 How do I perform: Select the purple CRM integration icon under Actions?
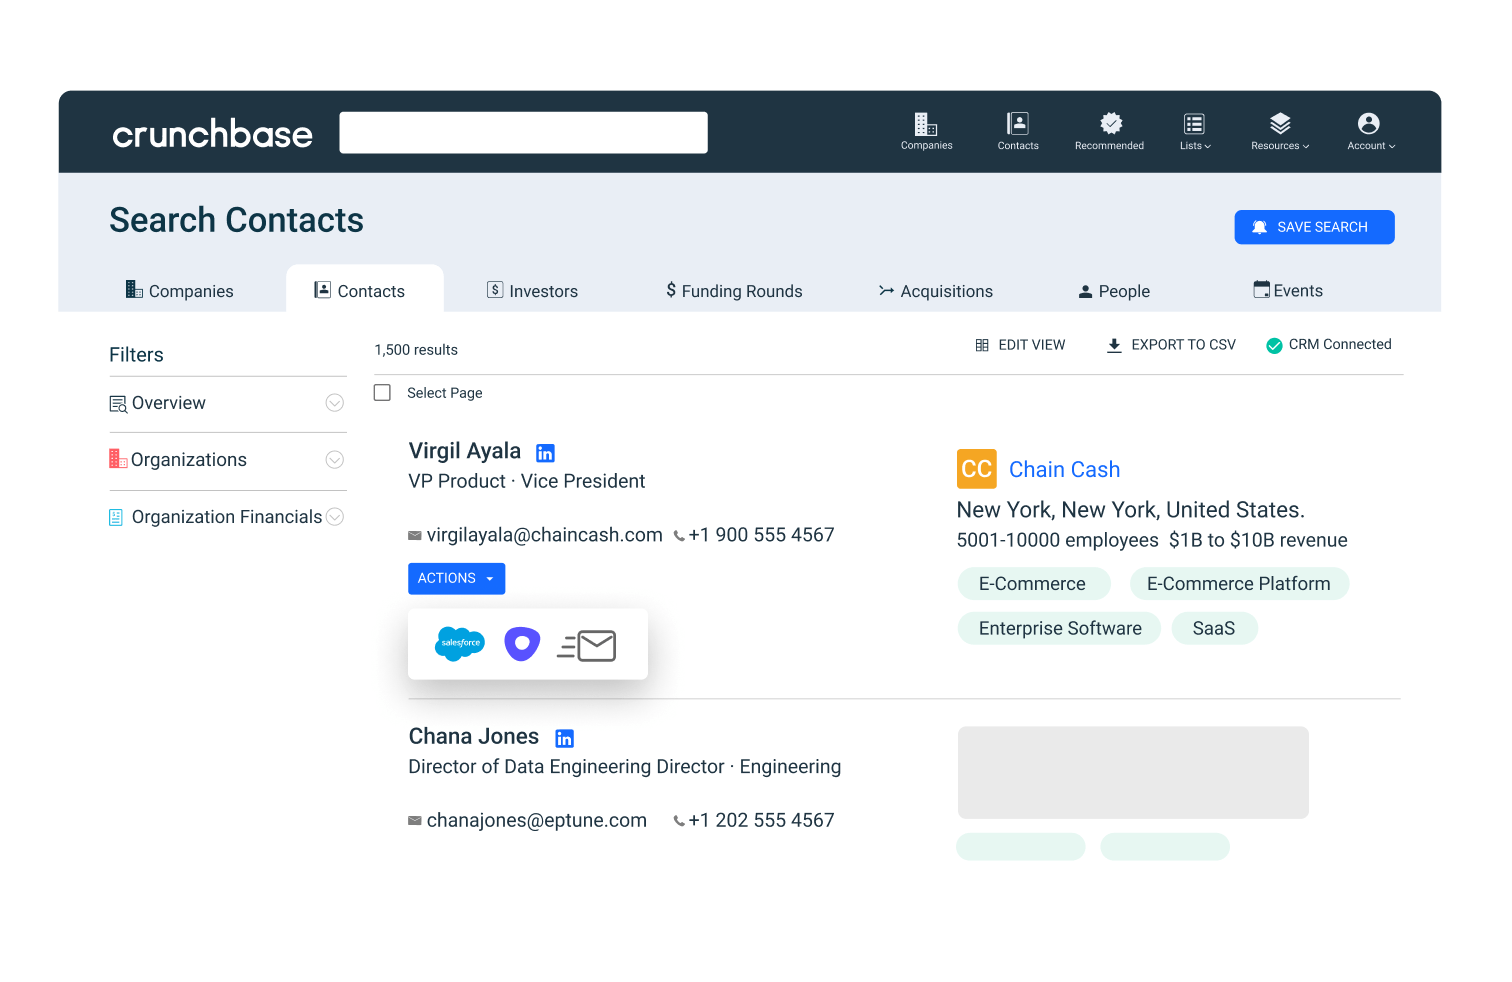tap(522, 644)
